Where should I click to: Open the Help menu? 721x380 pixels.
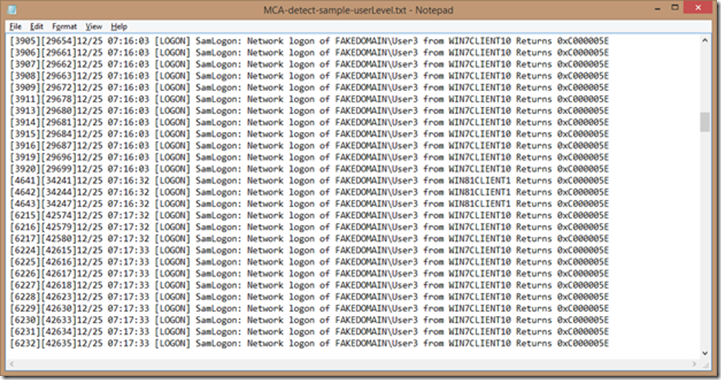click(x=119, y=27)
